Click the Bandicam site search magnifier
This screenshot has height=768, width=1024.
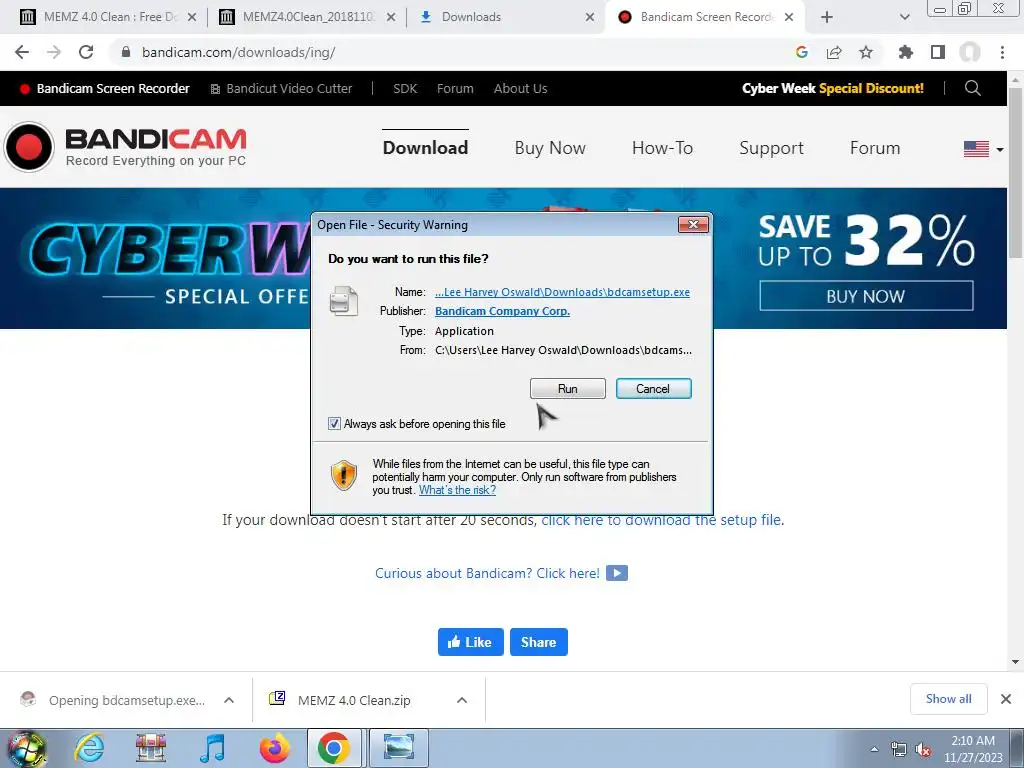pos(972,88)
